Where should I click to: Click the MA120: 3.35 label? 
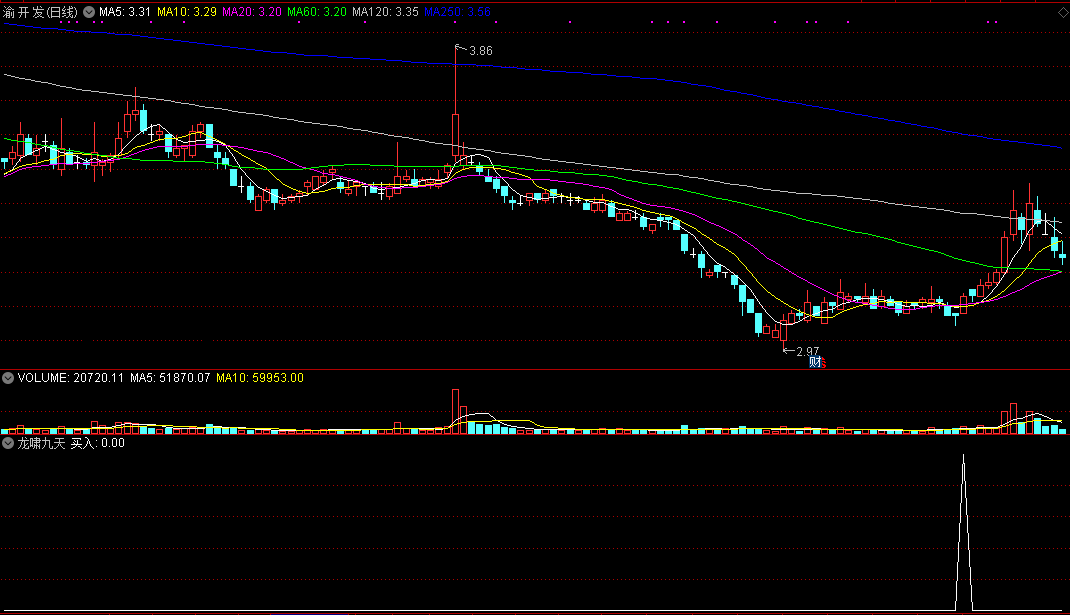[386, 12]
